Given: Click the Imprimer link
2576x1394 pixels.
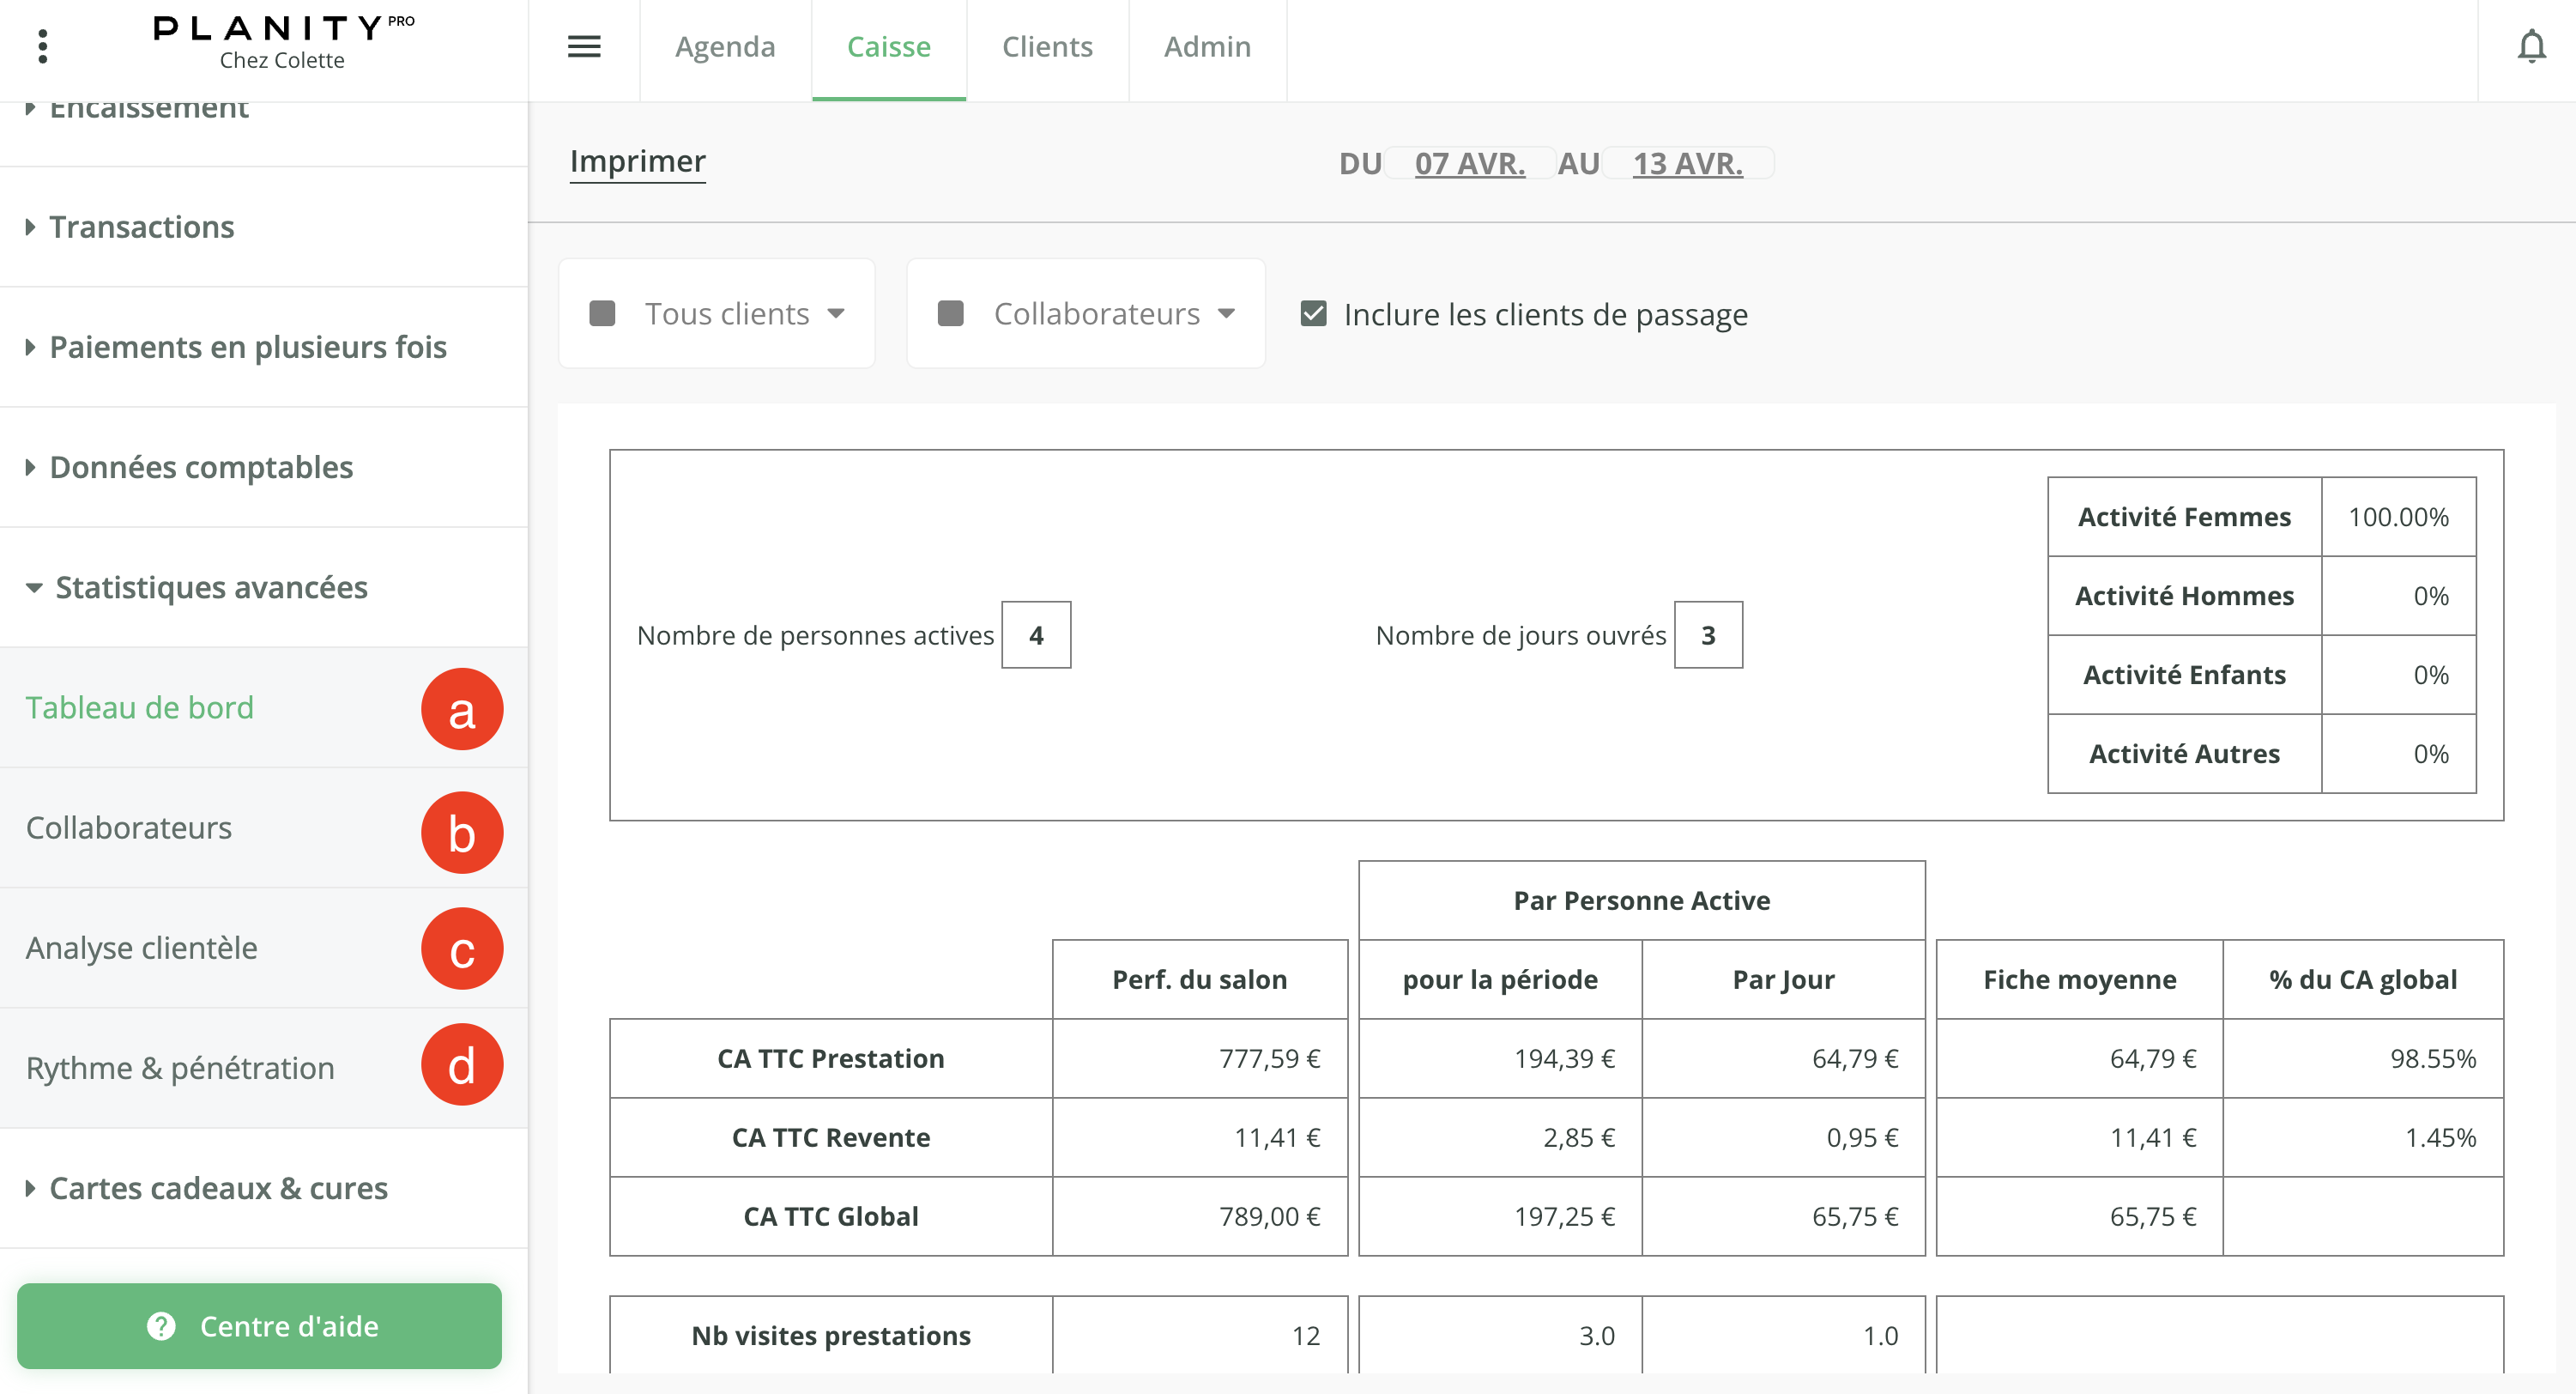Looking at the screenshot, I should (x=637, y=161).
